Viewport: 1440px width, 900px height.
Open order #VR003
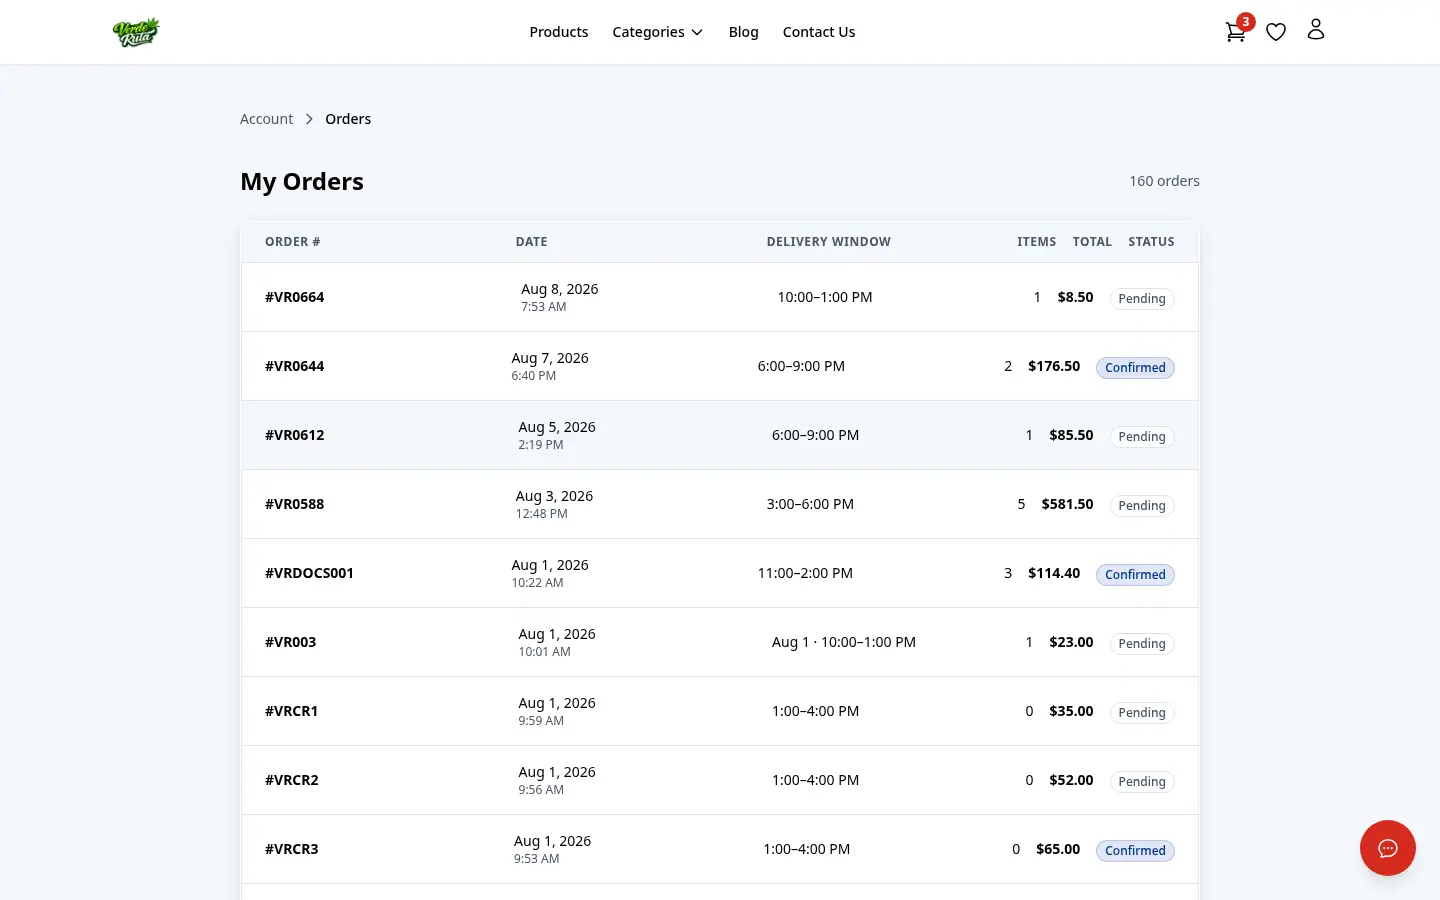pyautogui.click(x=720, y=642)
